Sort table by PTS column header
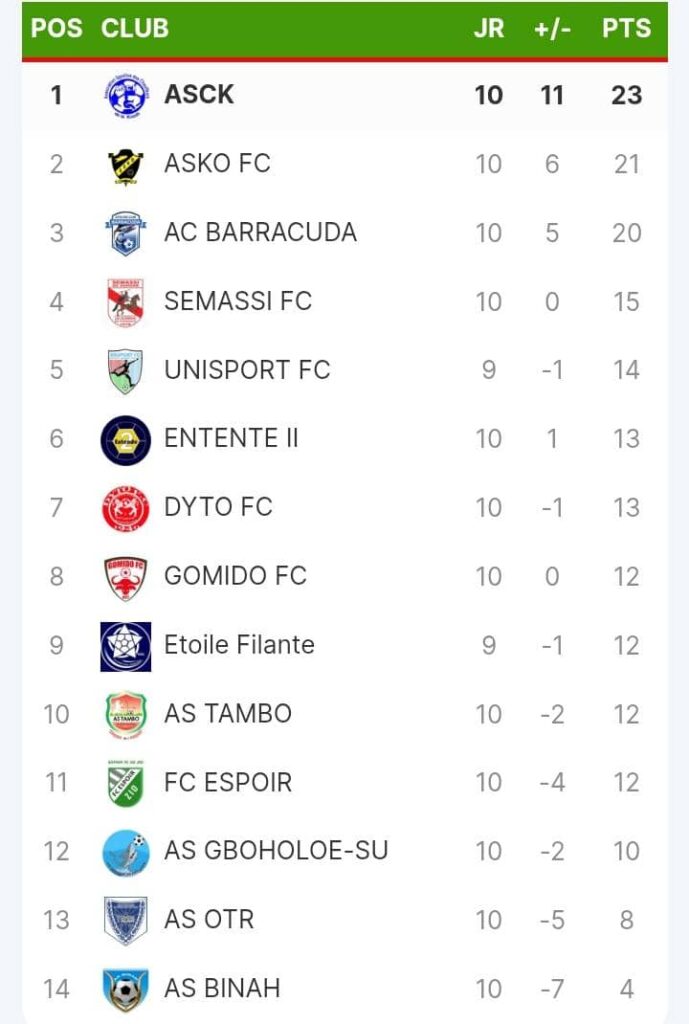 click(626, 28)
